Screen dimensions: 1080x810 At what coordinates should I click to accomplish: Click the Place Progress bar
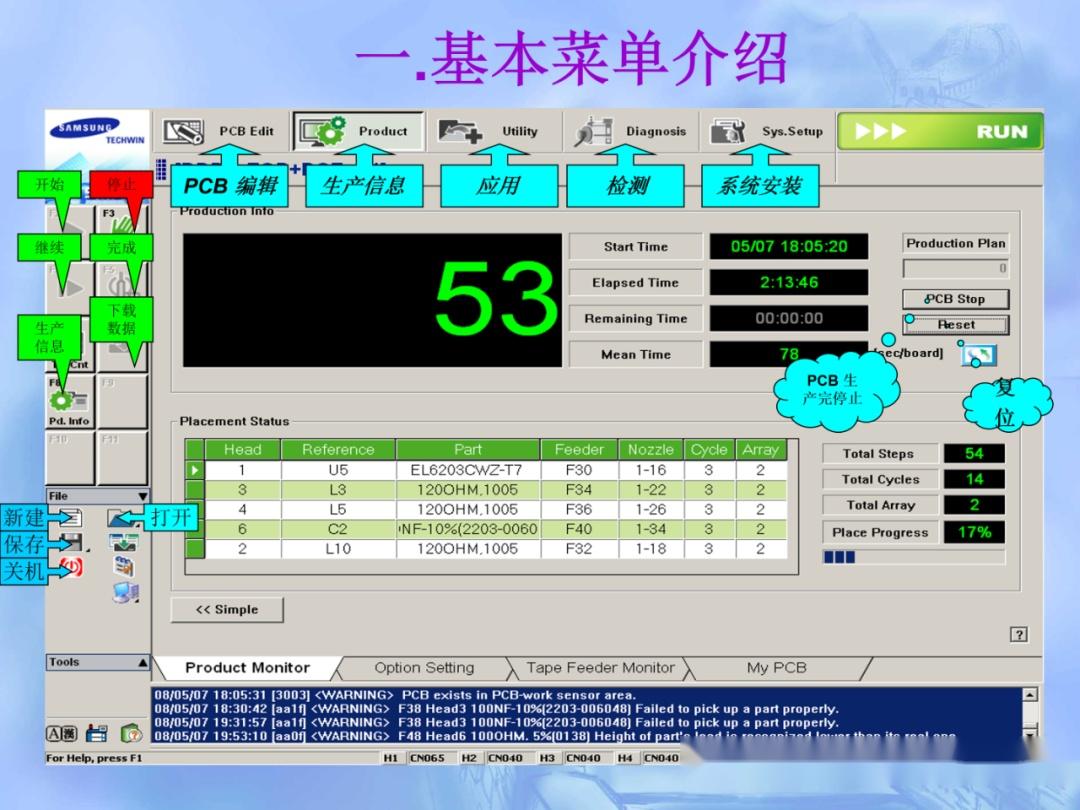(x=913, y=557)
